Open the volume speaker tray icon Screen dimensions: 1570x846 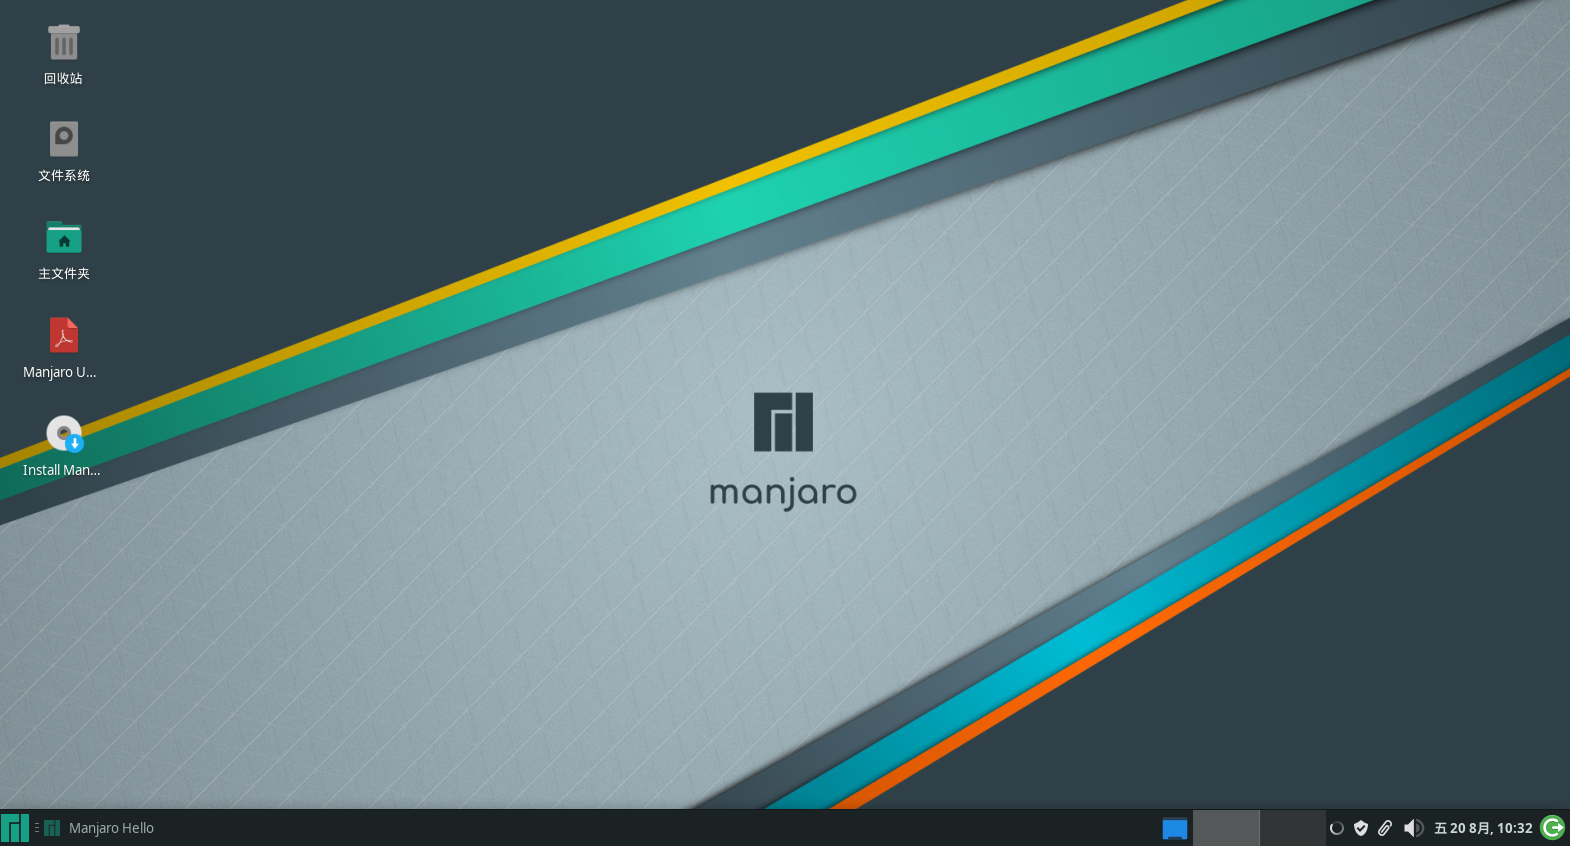click(1413, 828)
